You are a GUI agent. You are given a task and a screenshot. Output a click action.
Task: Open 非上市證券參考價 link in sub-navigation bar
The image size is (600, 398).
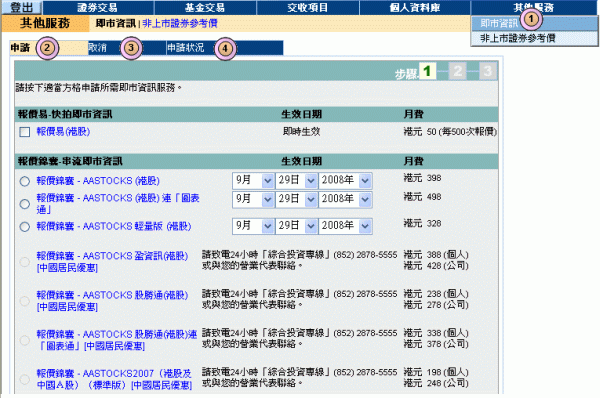pos(180,23)
